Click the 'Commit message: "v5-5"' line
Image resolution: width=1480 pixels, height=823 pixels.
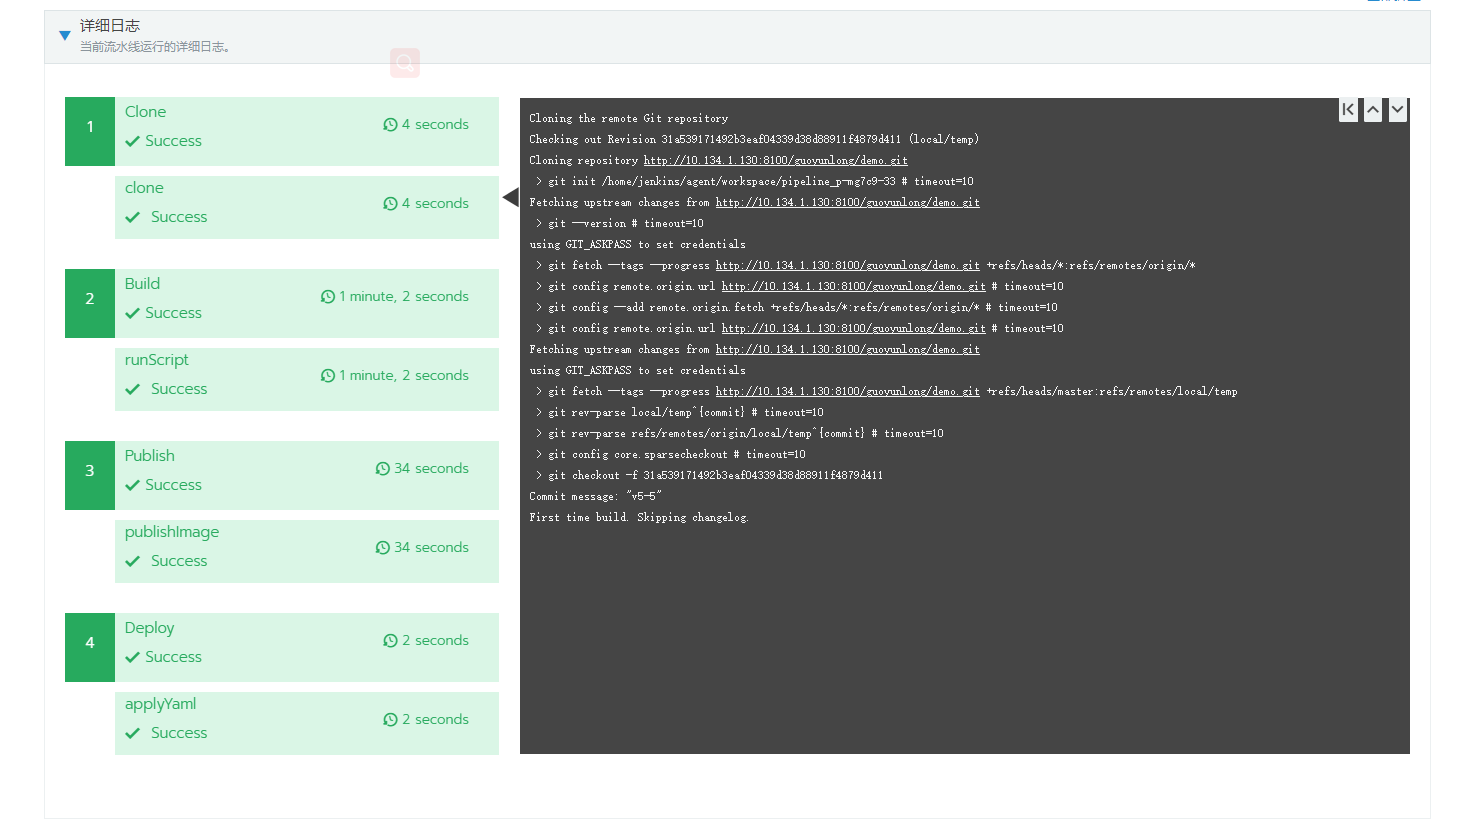595,497
